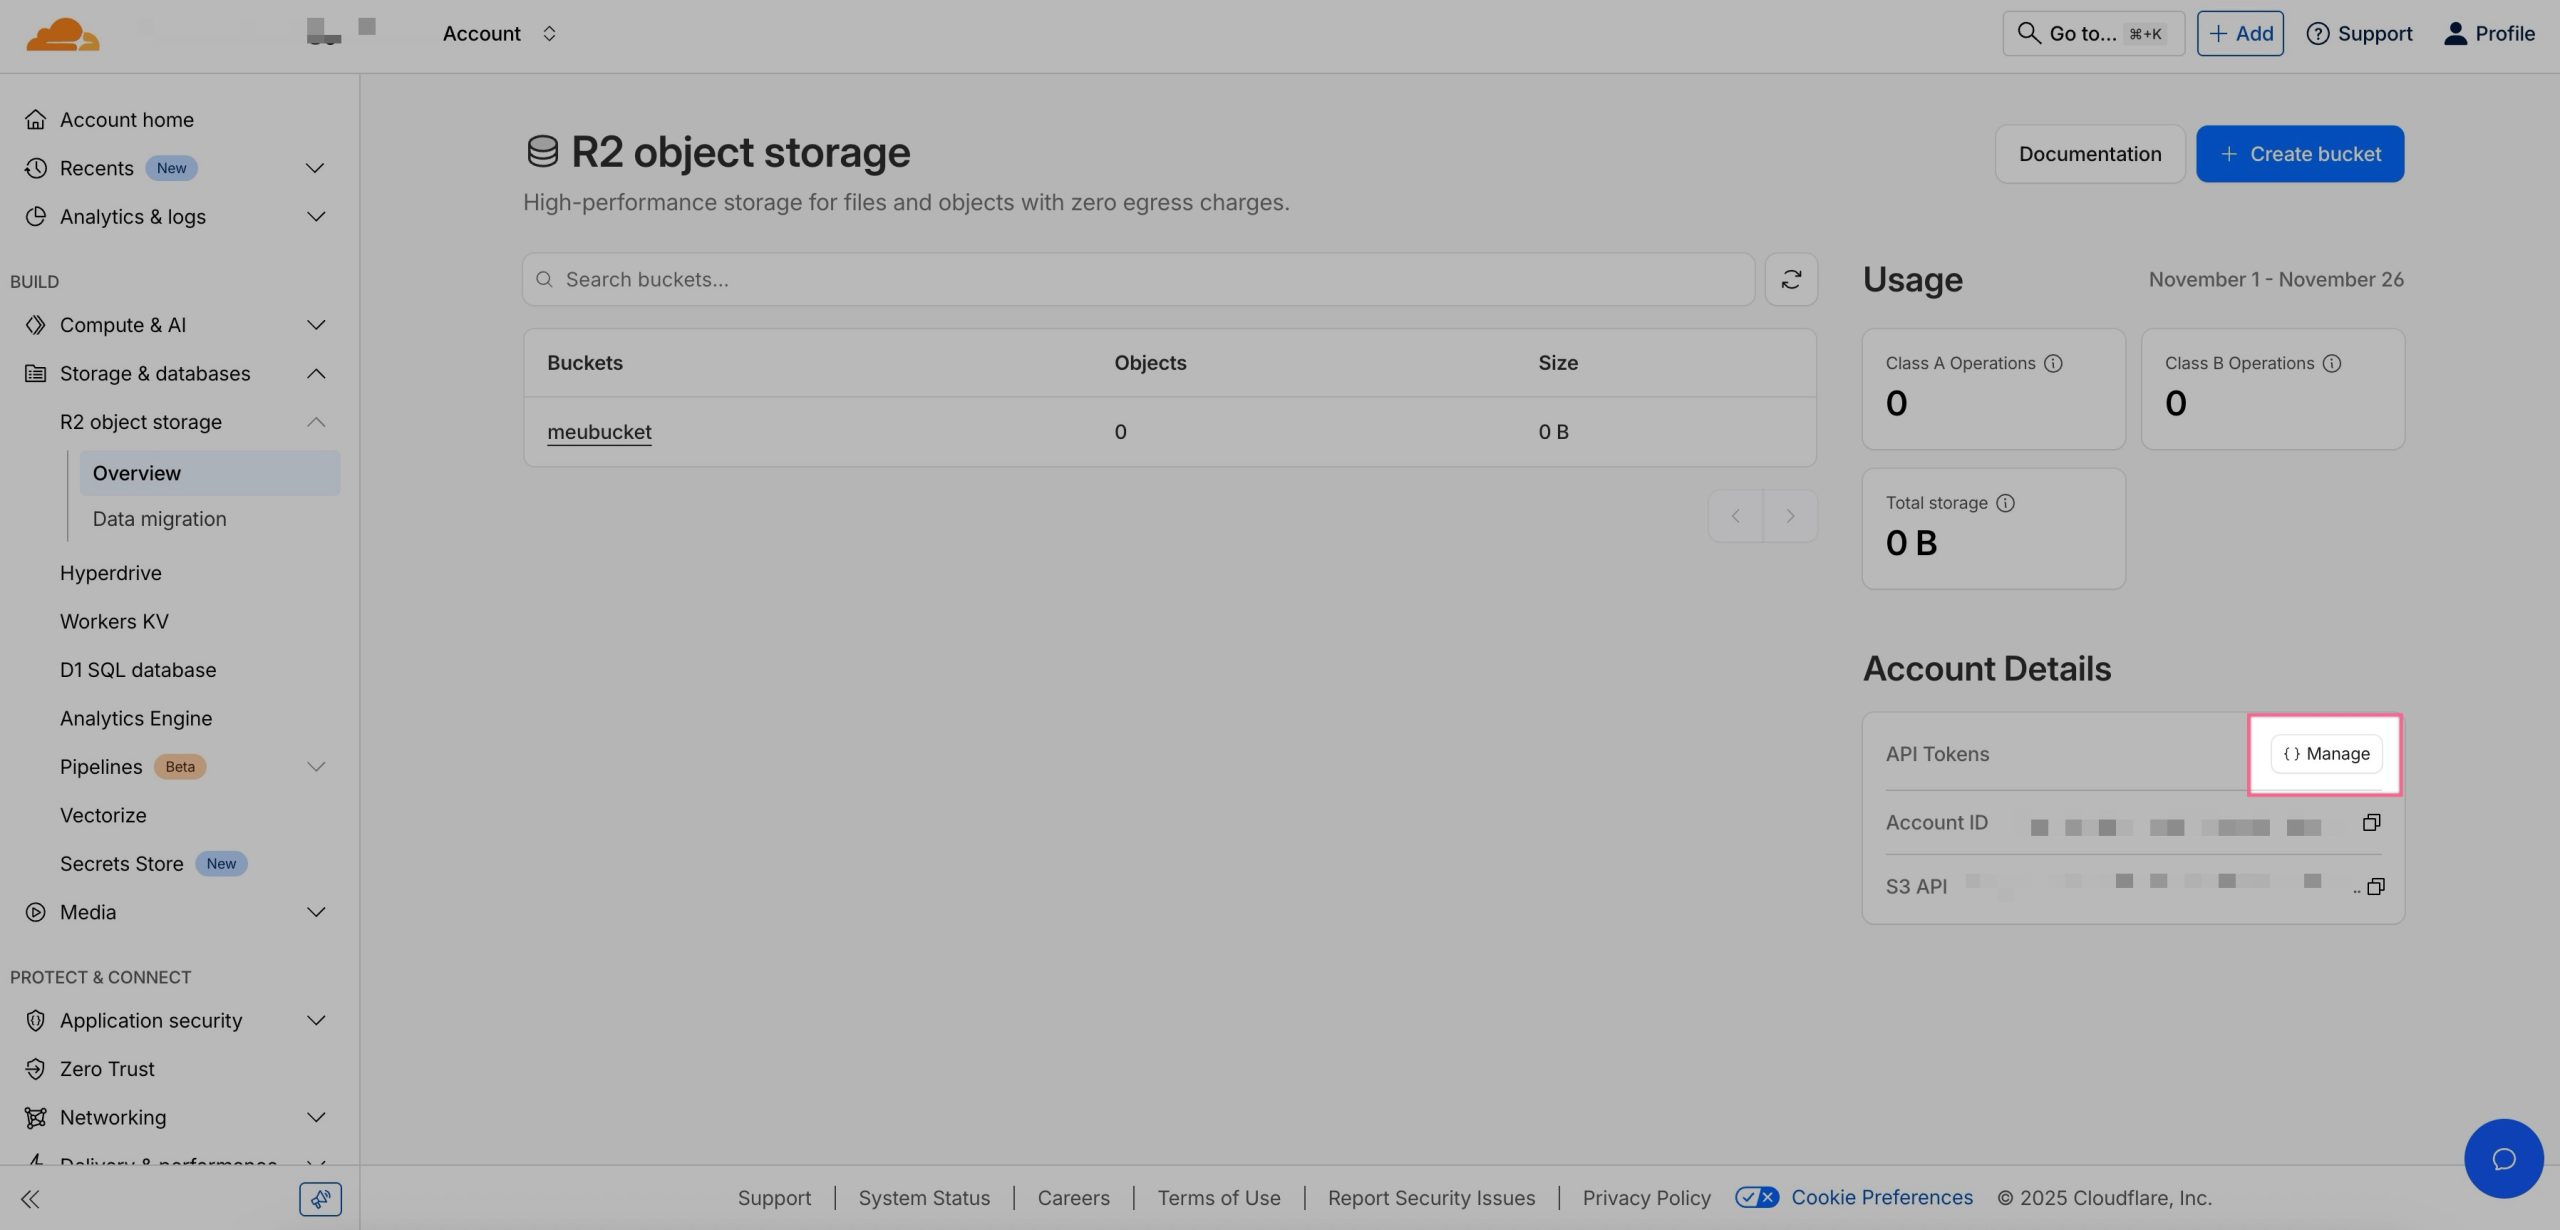Expand the Media section chevron
The height and width of the screenshot is (1230, 2560).
(x=315, y=912)
